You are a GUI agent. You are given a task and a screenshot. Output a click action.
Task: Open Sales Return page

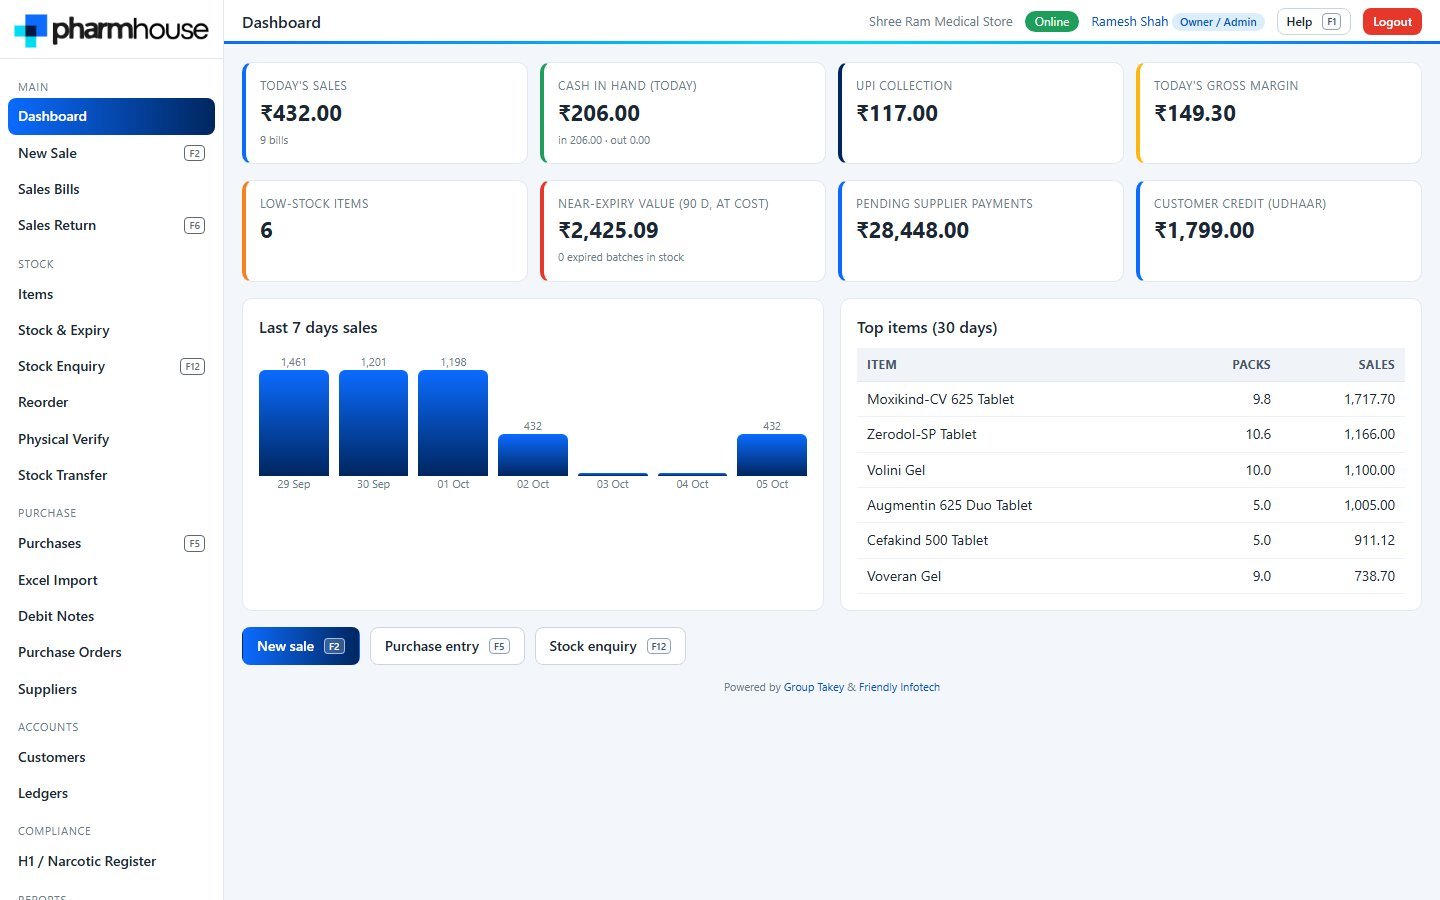tap(111, 225)
